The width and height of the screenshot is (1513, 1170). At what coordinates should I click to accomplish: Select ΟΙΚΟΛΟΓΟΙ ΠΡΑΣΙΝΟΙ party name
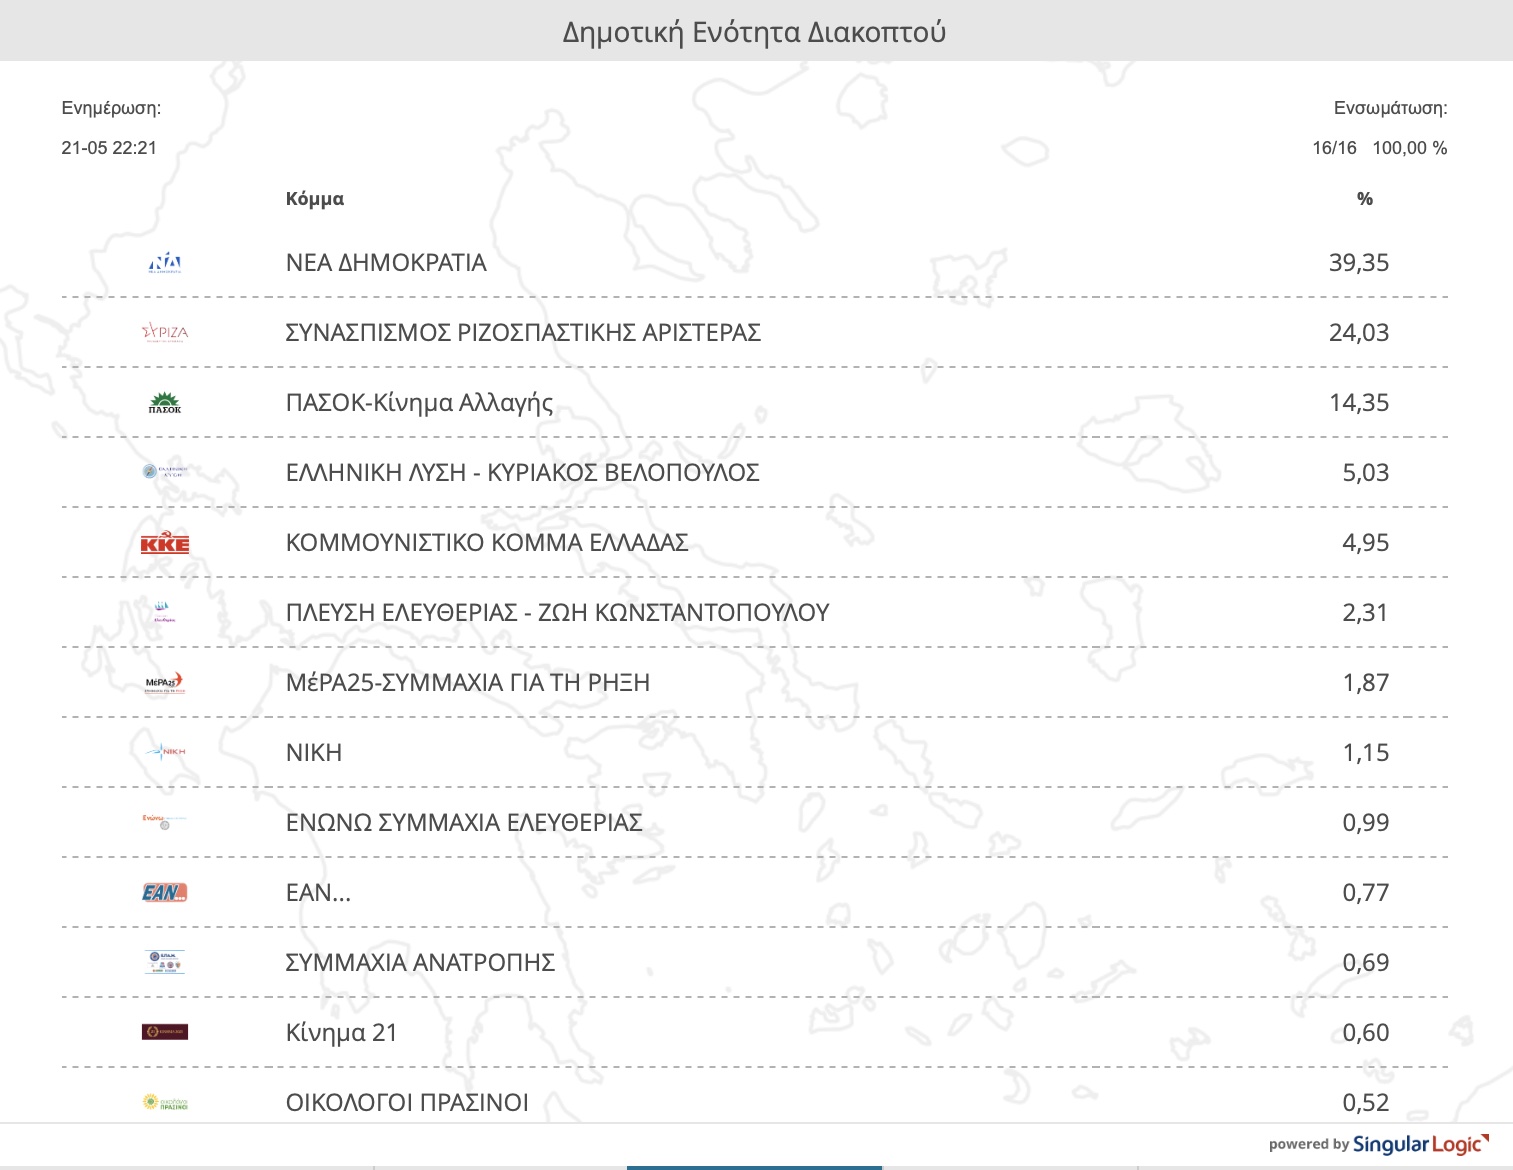pos(407,1103)
